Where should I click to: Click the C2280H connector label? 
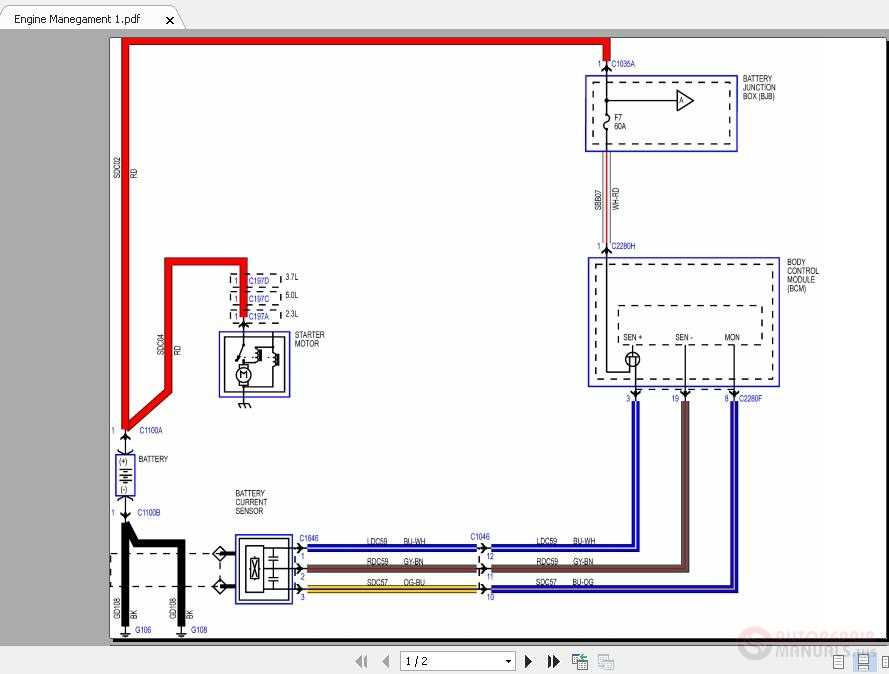pos(624,246)
